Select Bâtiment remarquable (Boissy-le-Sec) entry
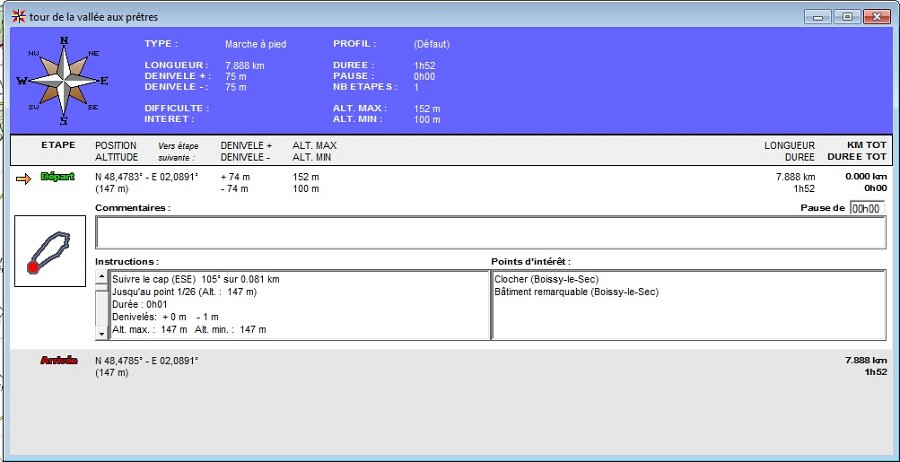The image size is (900, 462). pos(576,292)
